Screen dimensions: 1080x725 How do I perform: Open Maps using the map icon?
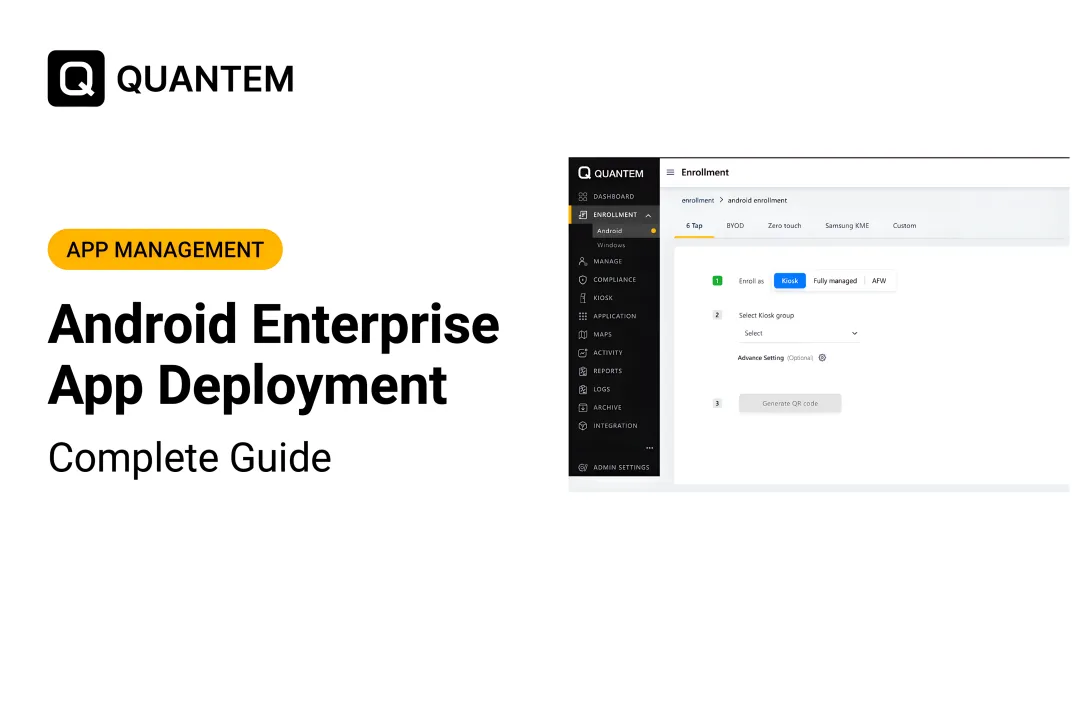click(x=583, y=334)
